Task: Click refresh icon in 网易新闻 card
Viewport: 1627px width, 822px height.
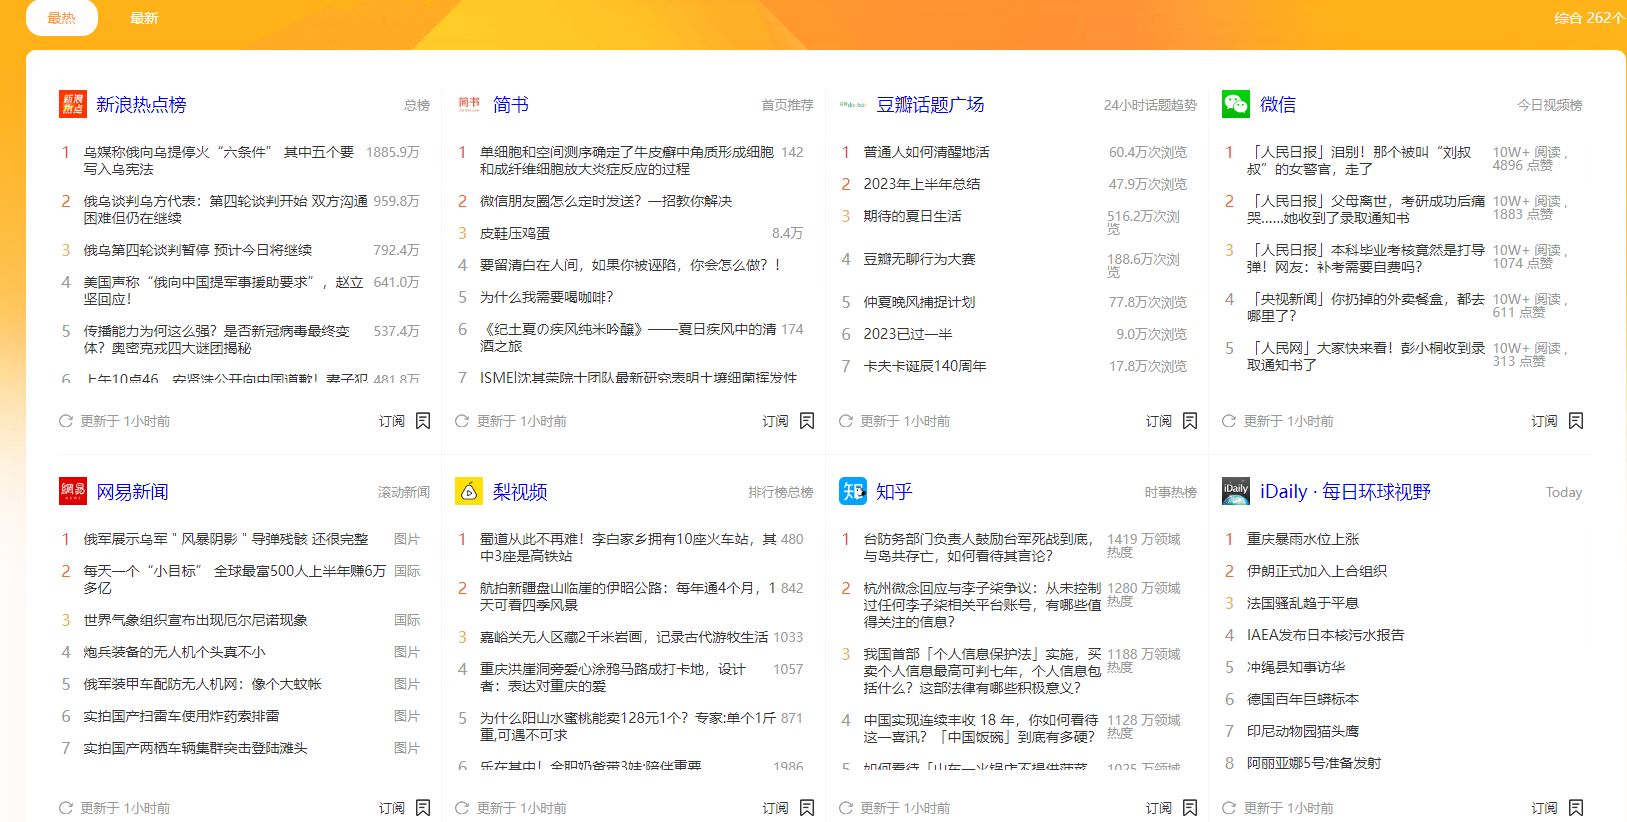Action: coord(66,808)
